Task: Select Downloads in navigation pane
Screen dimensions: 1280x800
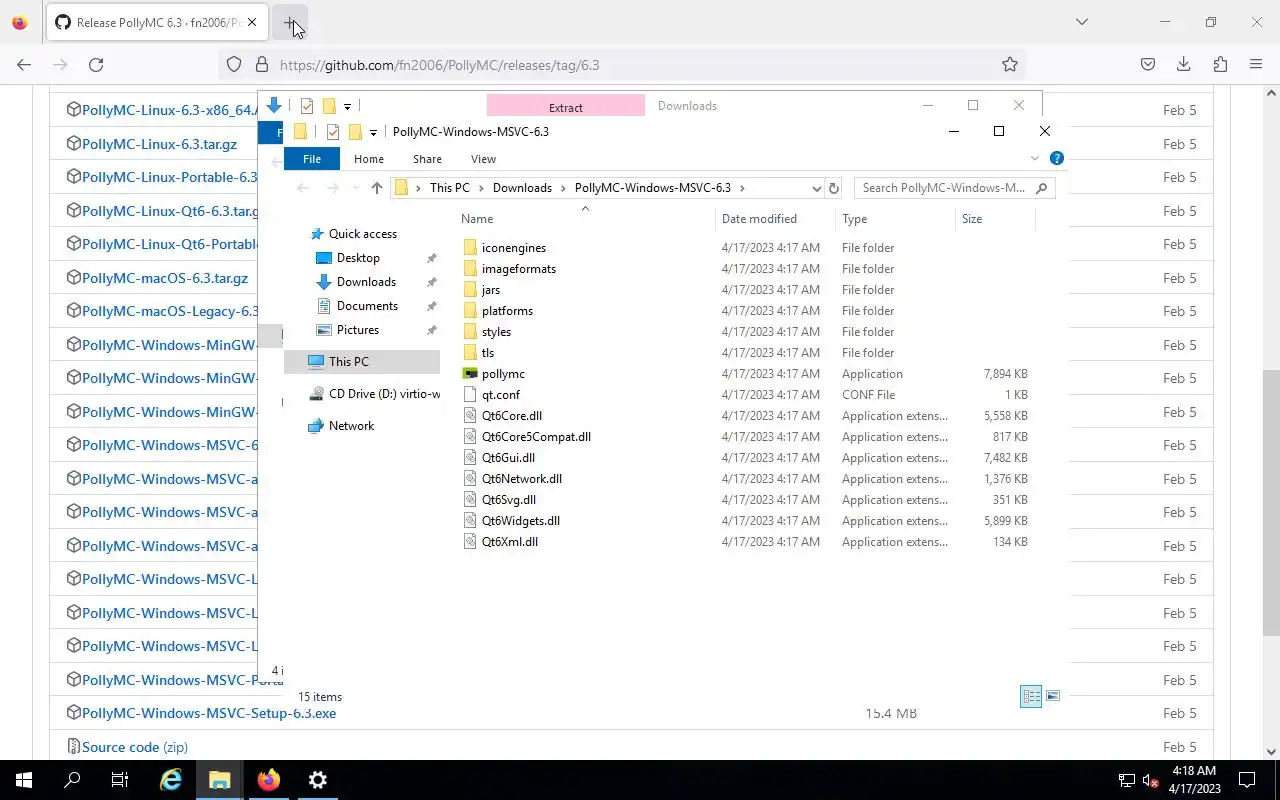Action: (366, 282)
